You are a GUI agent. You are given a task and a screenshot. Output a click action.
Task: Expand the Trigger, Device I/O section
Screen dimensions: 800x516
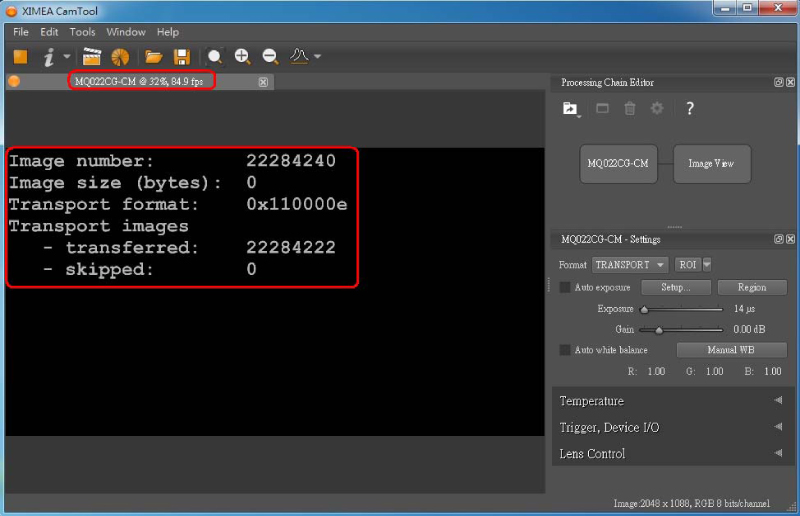[672, 427]
